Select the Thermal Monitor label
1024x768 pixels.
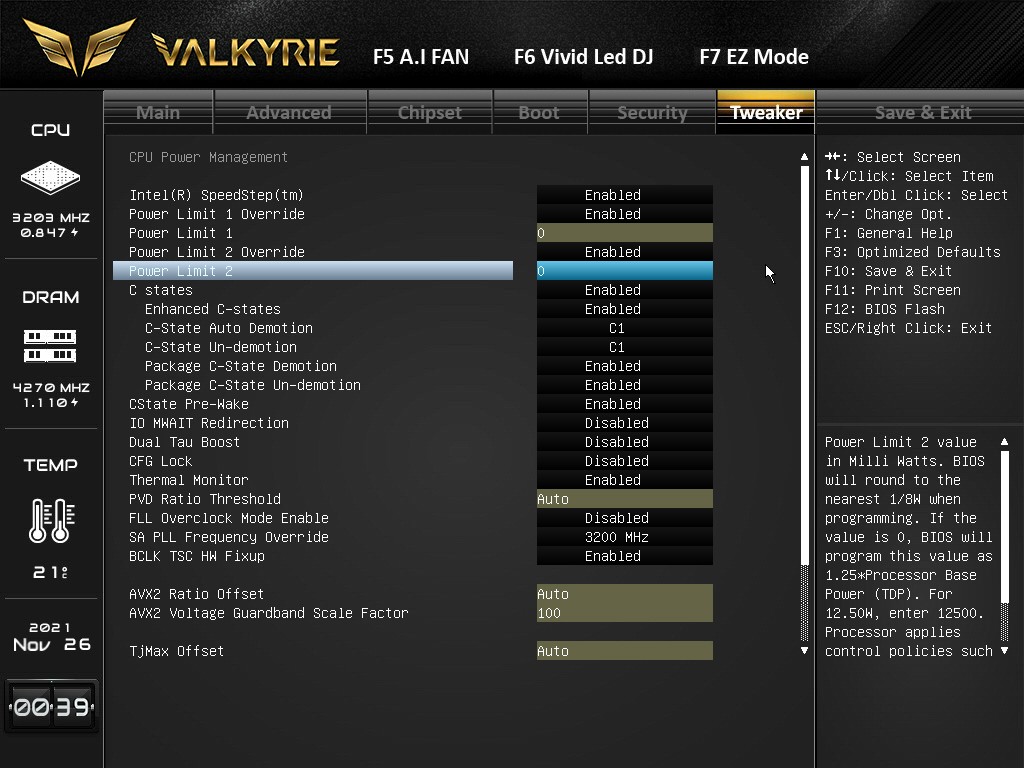pos(189,479)
